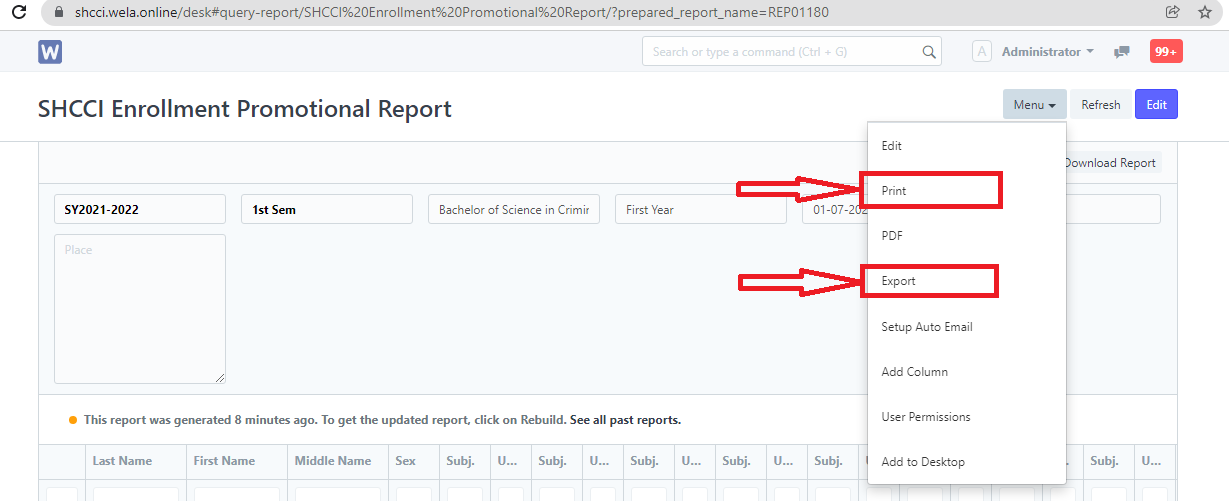
Task: Choose Setup Auto Email option
Action: pos(926,327)
